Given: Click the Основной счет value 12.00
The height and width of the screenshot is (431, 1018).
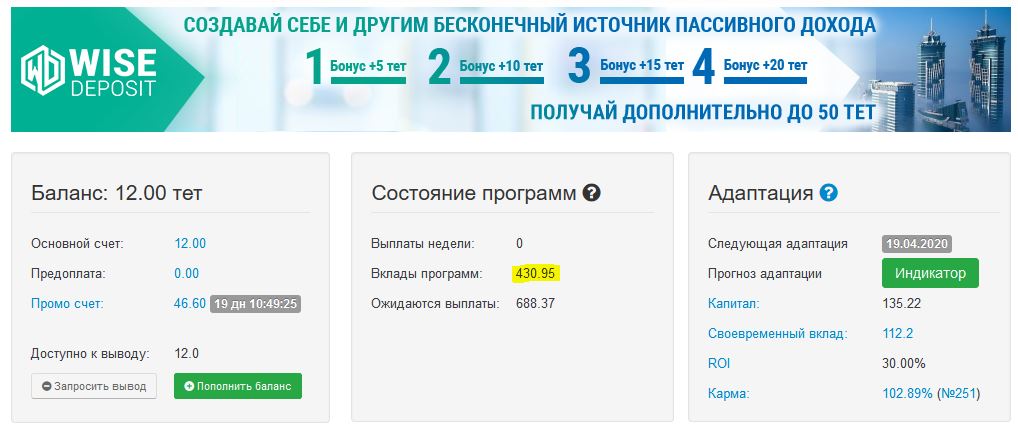Looking at the screenshot, I should tap(190, 243).
